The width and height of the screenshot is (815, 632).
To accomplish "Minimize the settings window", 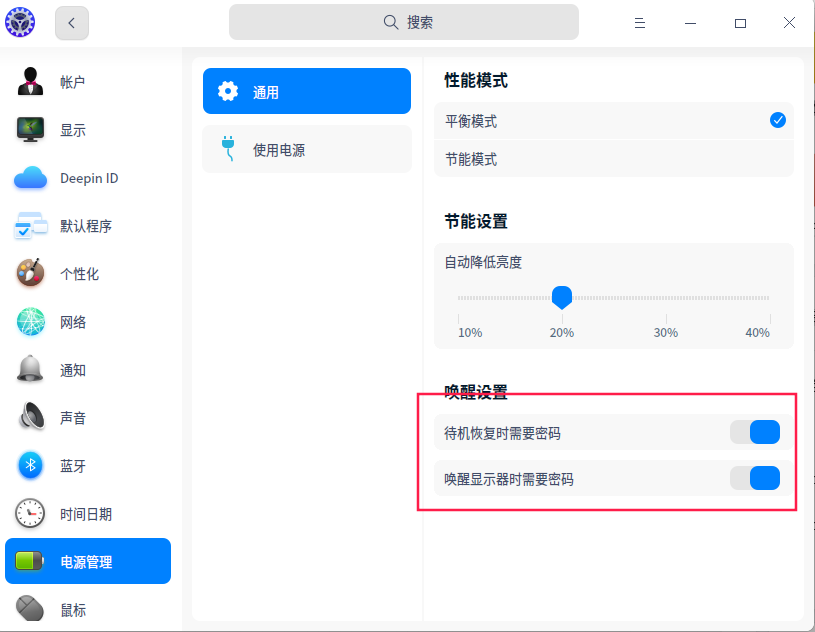I will point(690,23).
